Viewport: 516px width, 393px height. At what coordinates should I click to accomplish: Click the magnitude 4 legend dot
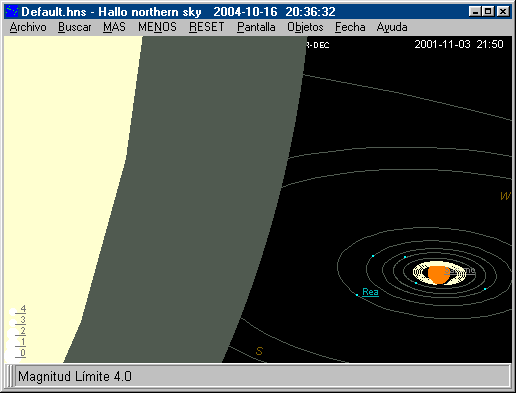pos(13,312)
